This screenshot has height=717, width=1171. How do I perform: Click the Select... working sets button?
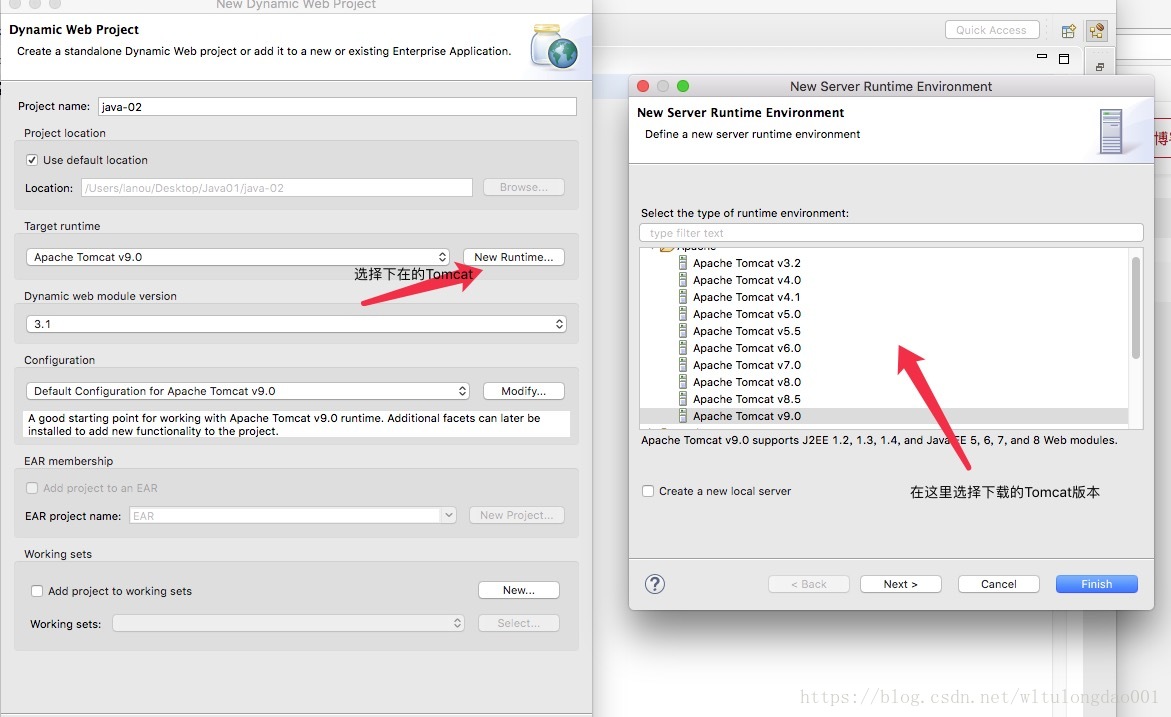coord(518,623)
